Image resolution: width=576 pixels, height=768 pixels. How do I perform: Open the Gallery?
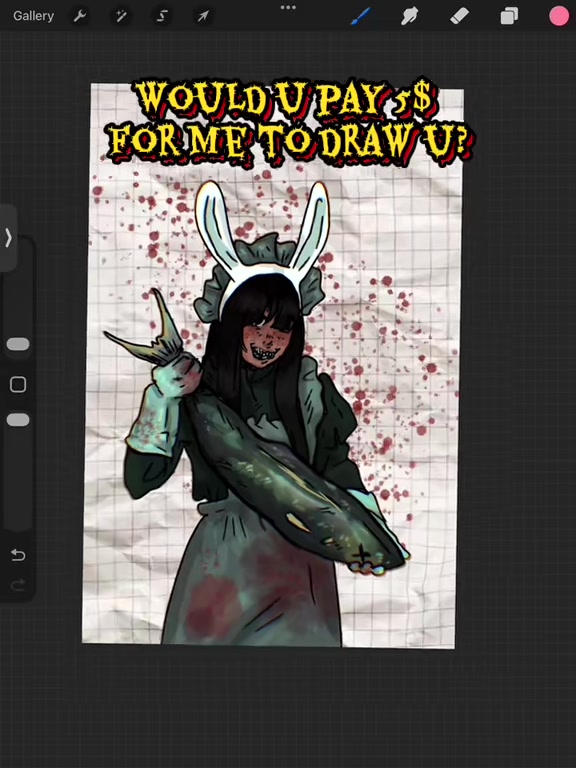33,16
